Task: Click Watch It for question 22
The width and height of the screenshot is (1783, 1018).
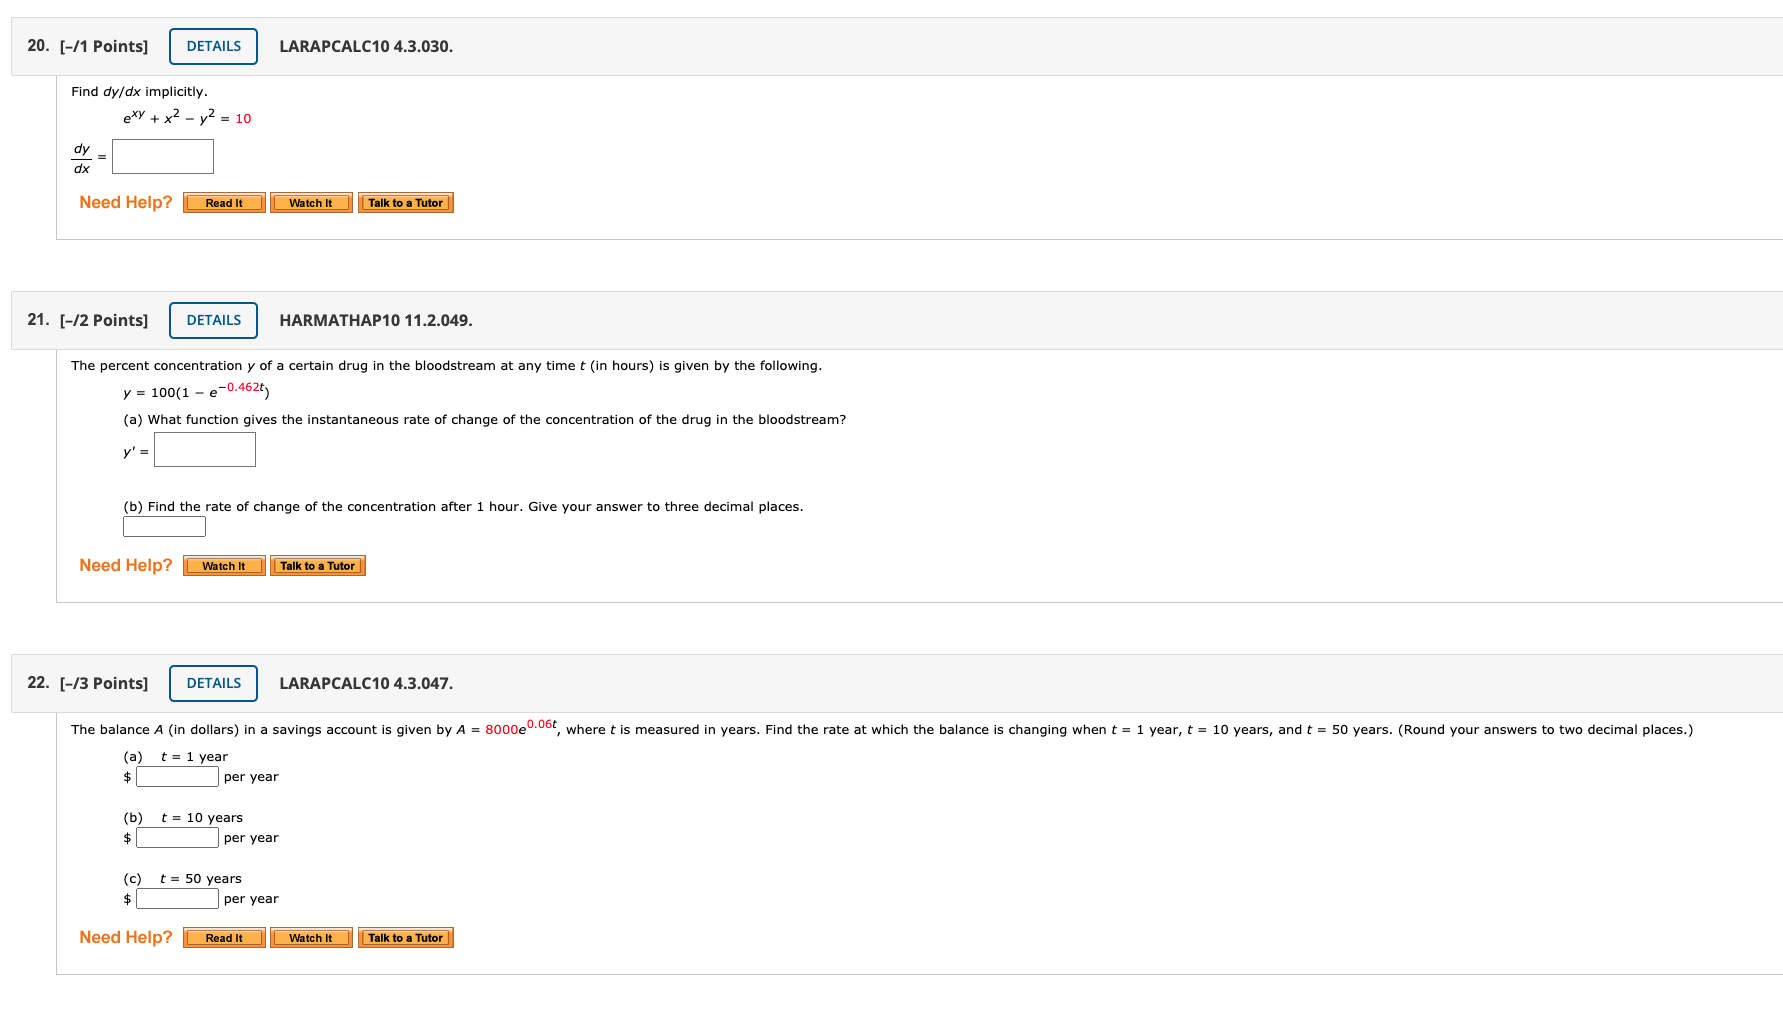Action: (311, 938)
